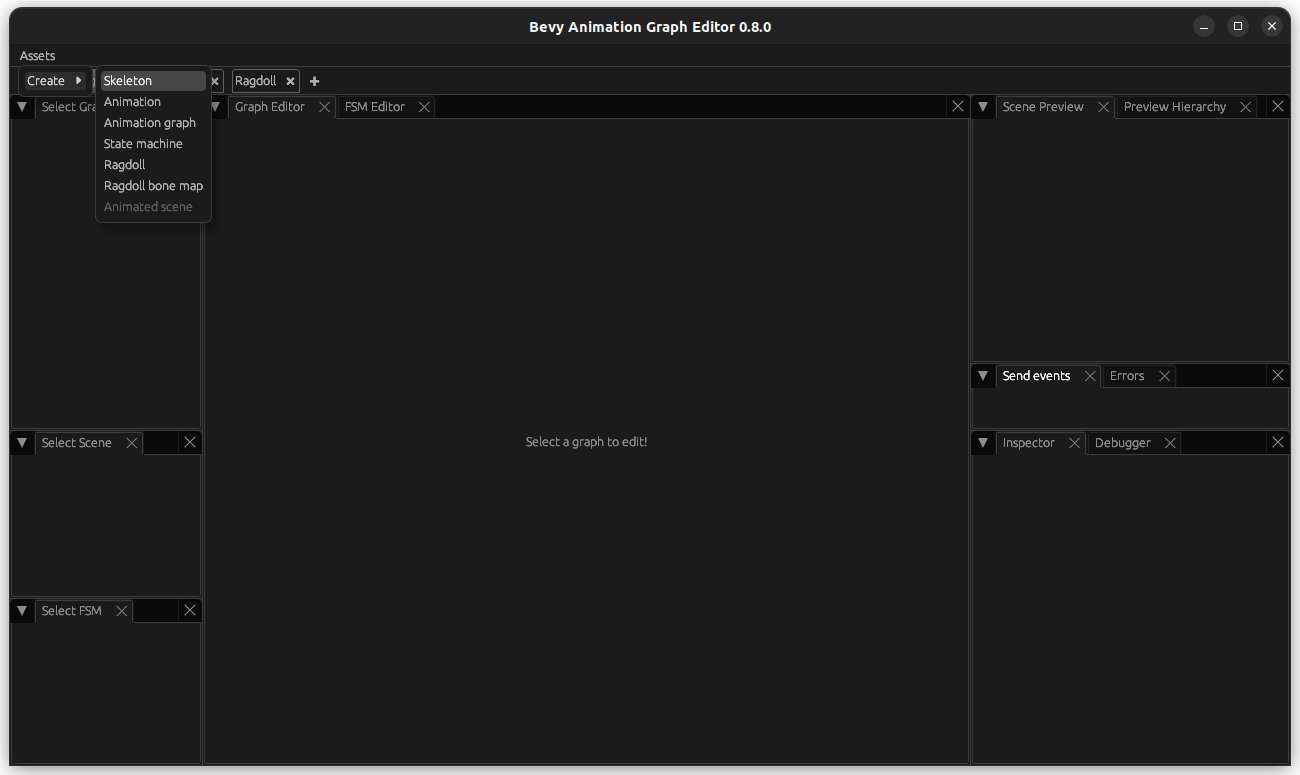Viewport: 1300px width, 775px height.
Task: Open the Send events panel's triangle menu
Action: pyautogui.click(x=982, y=375)
